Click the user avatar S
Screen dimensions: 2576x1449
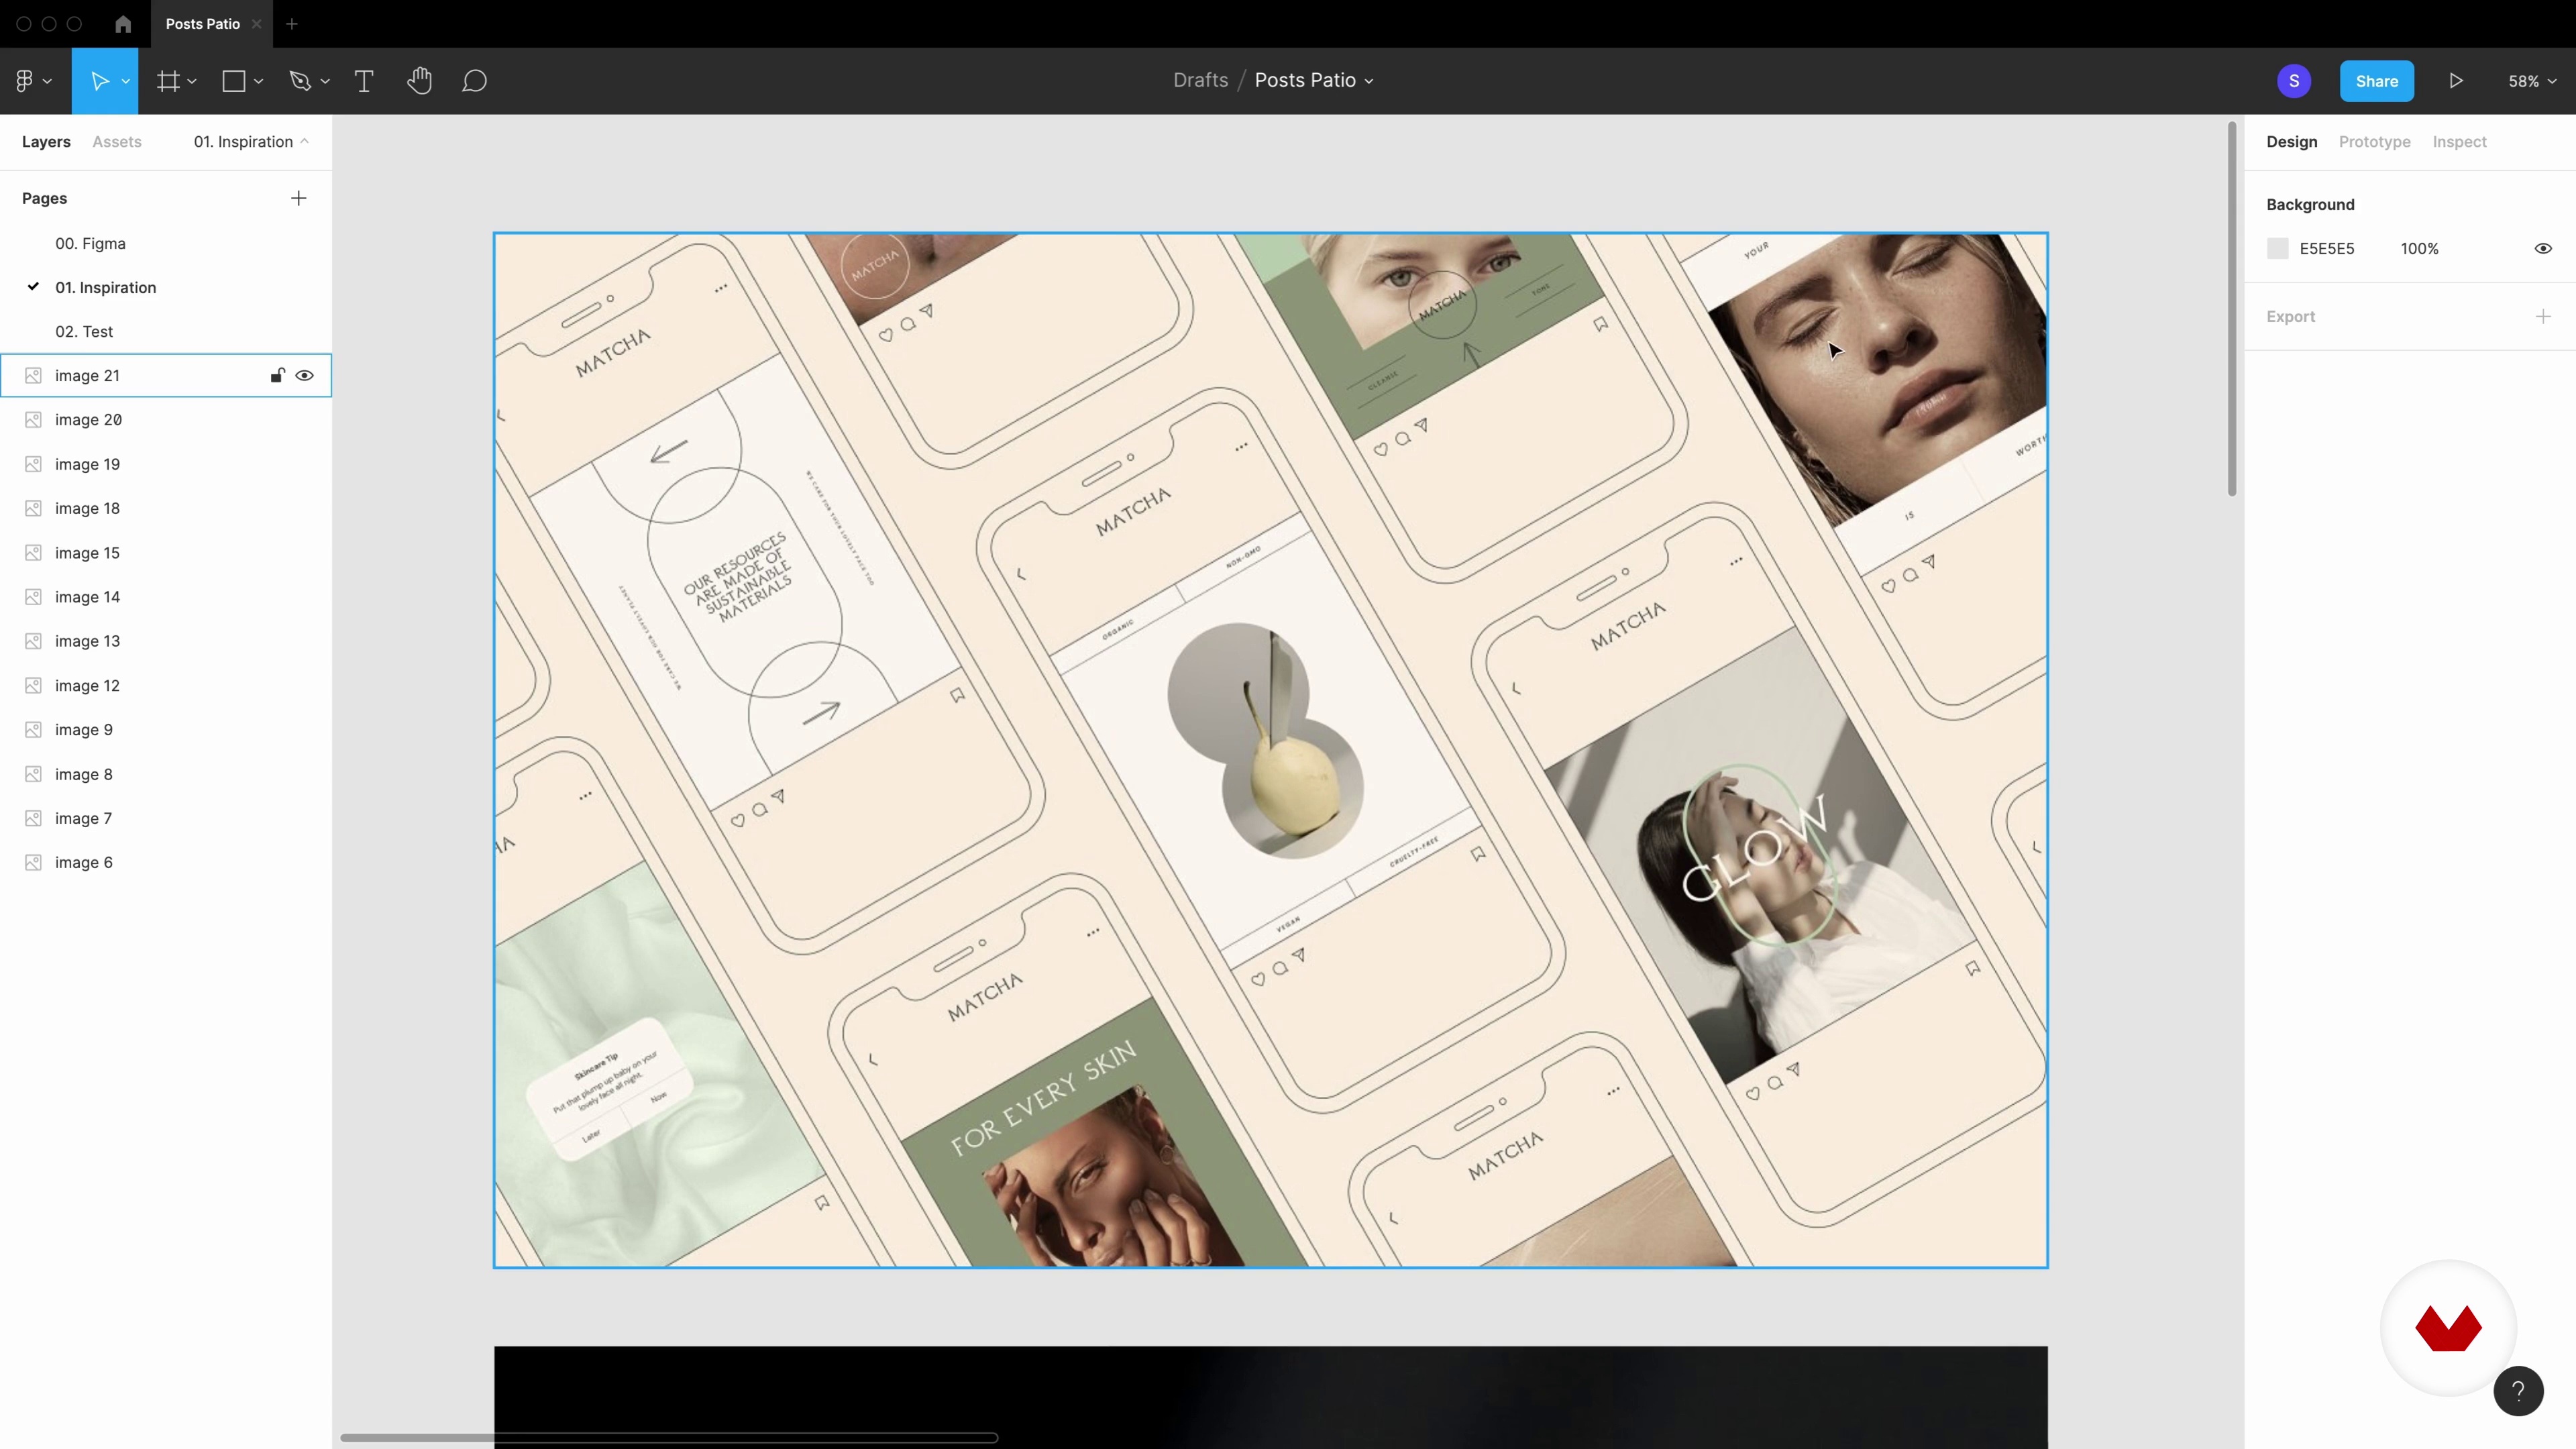tap(2294, 81)
